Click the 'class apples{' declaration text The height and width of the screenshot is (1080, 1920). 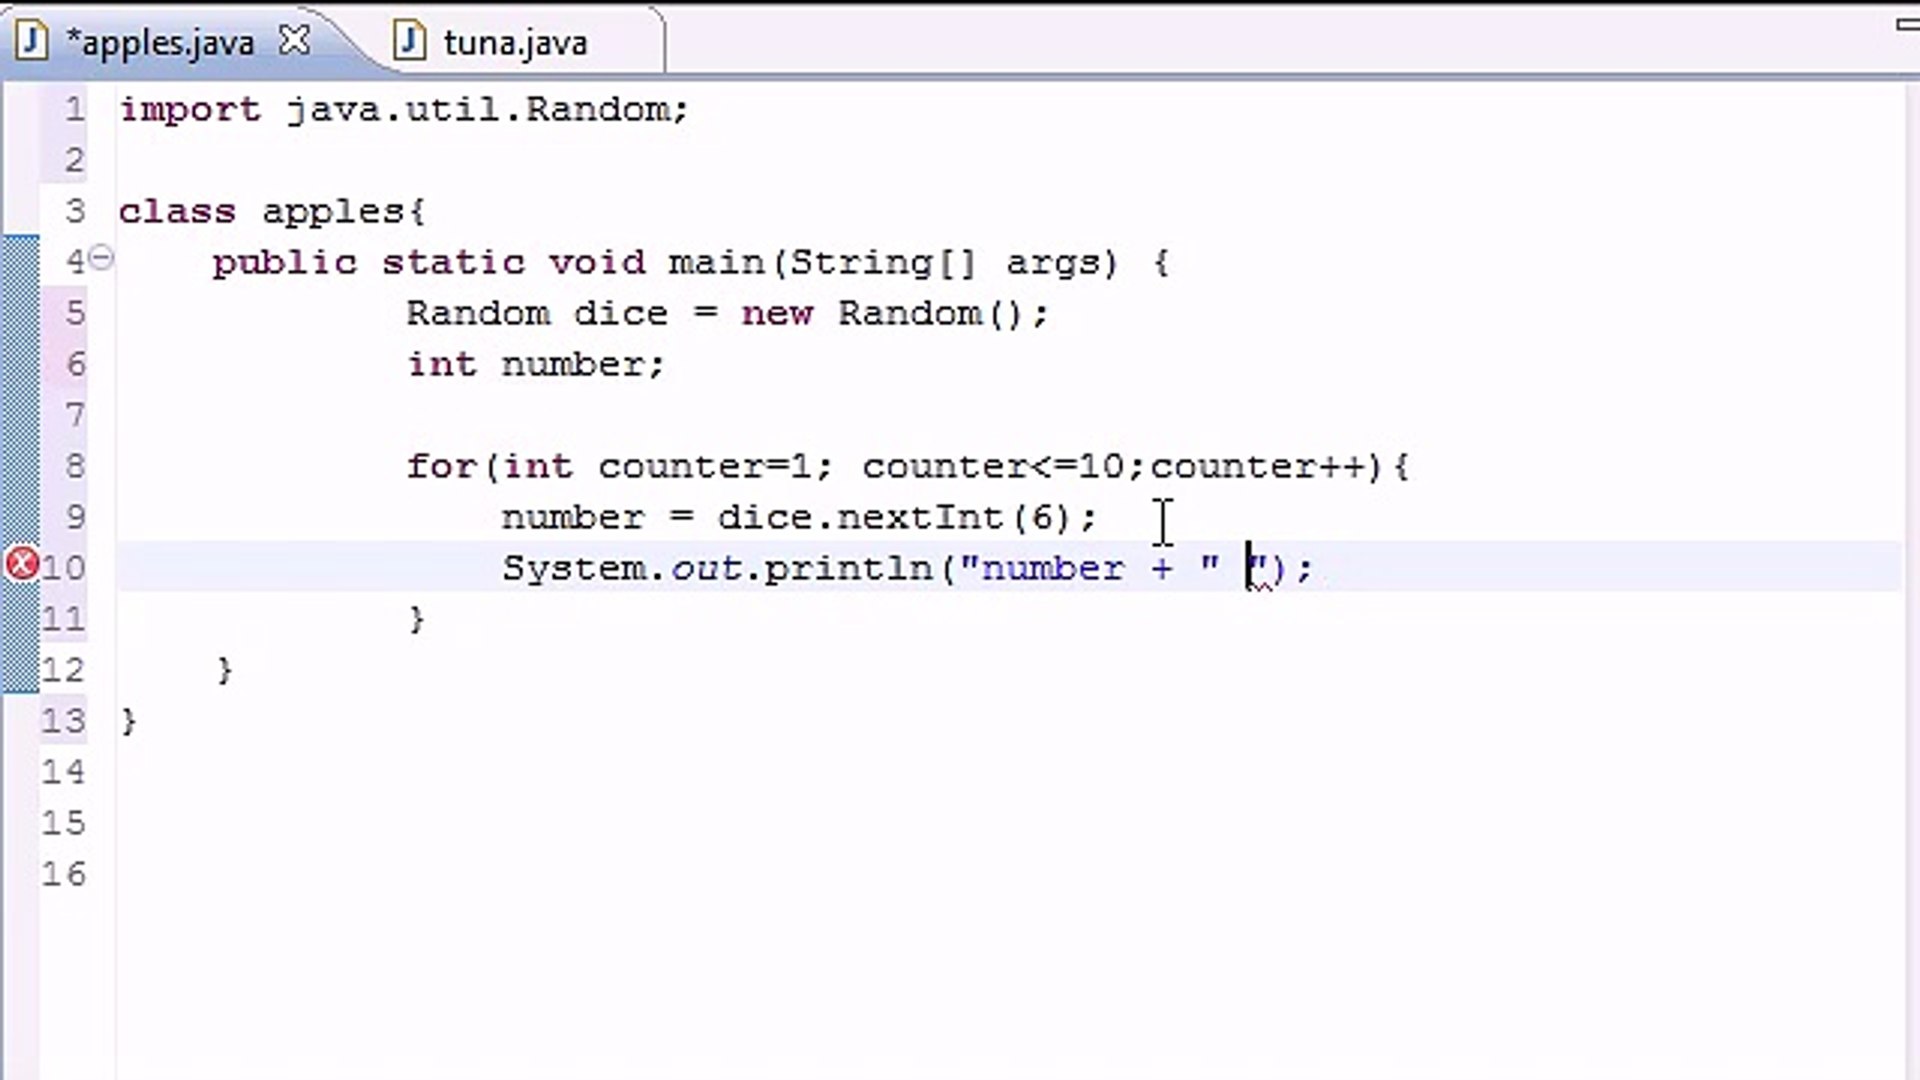pos(272,211)
